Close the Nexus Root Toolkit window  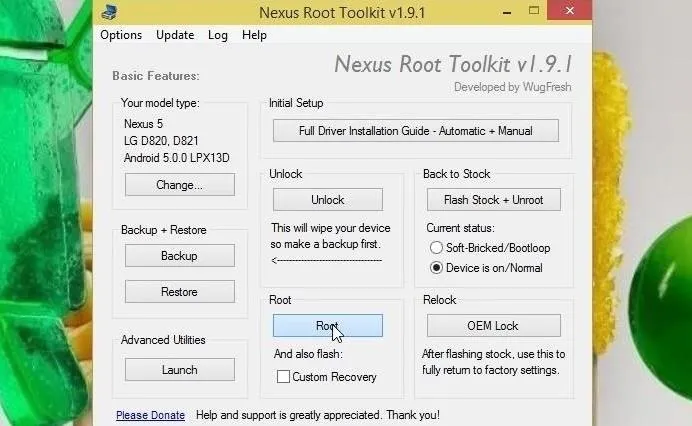pyautogui.click(x=569, y=10)
